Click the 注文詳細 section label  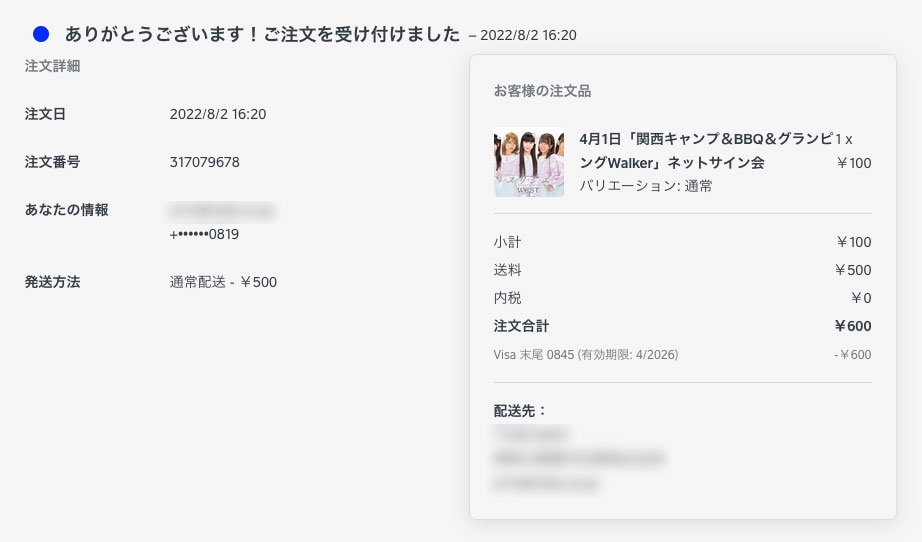pos(52,66)
